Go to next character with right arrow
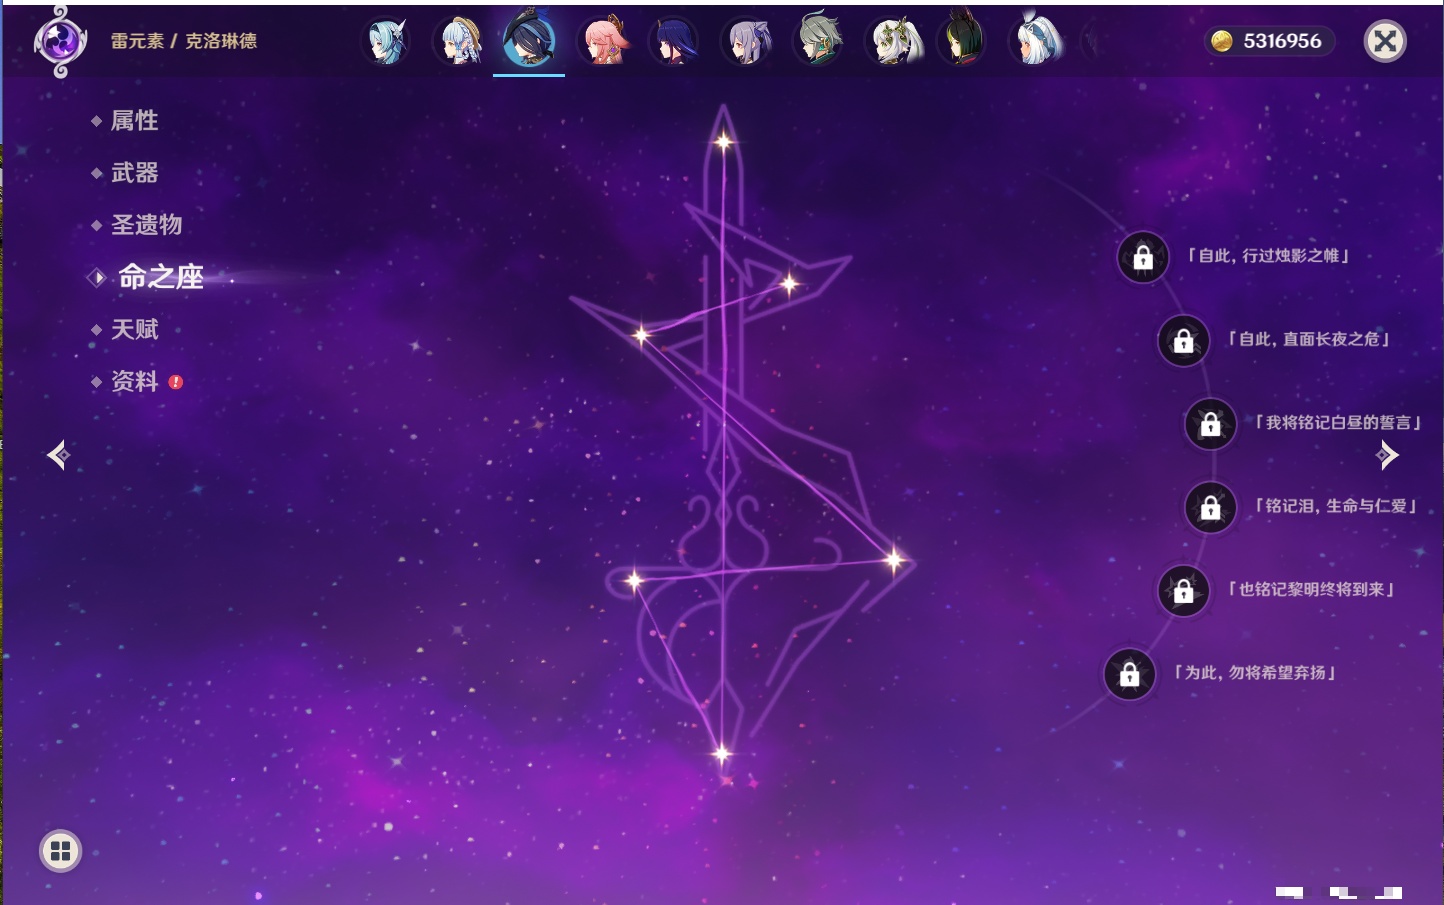Image resolution: width=1444 pixels, height=905 pixels. click(1387, 455)
